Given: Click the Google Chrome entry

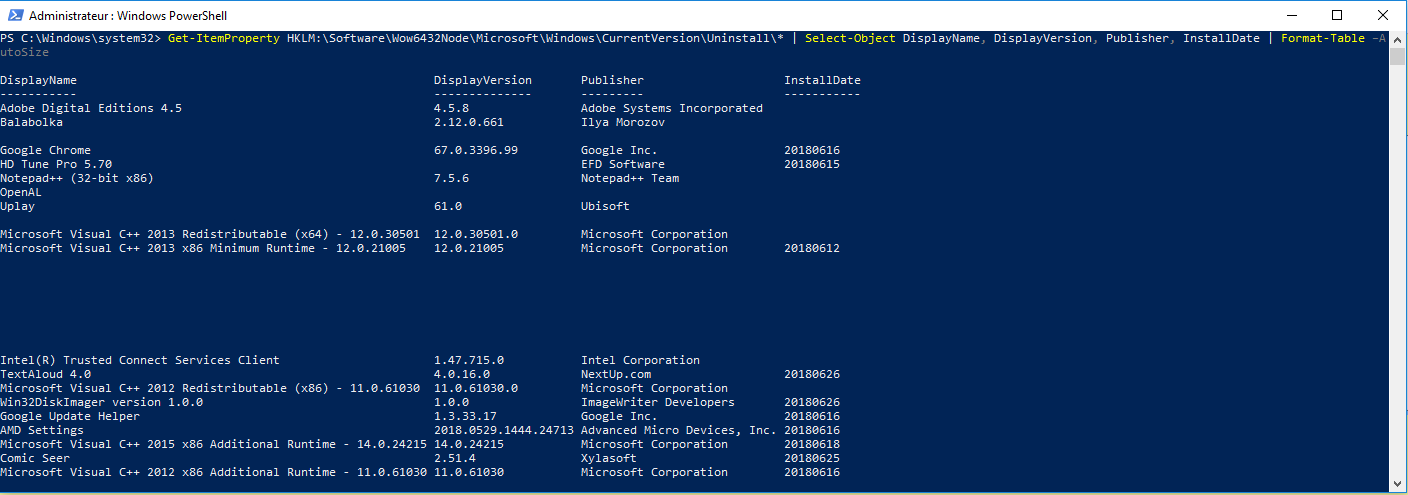Looking at the screenshot, I should point(45,150).
